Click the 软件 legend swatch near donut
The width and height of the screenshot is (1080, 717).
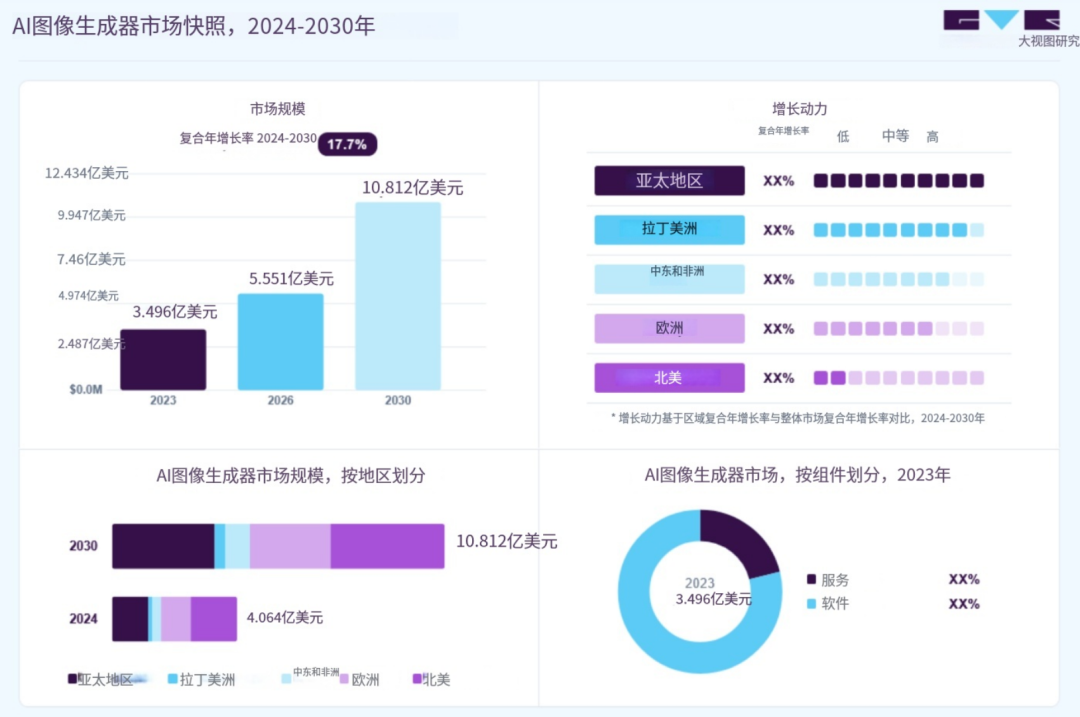click(811, 603)
